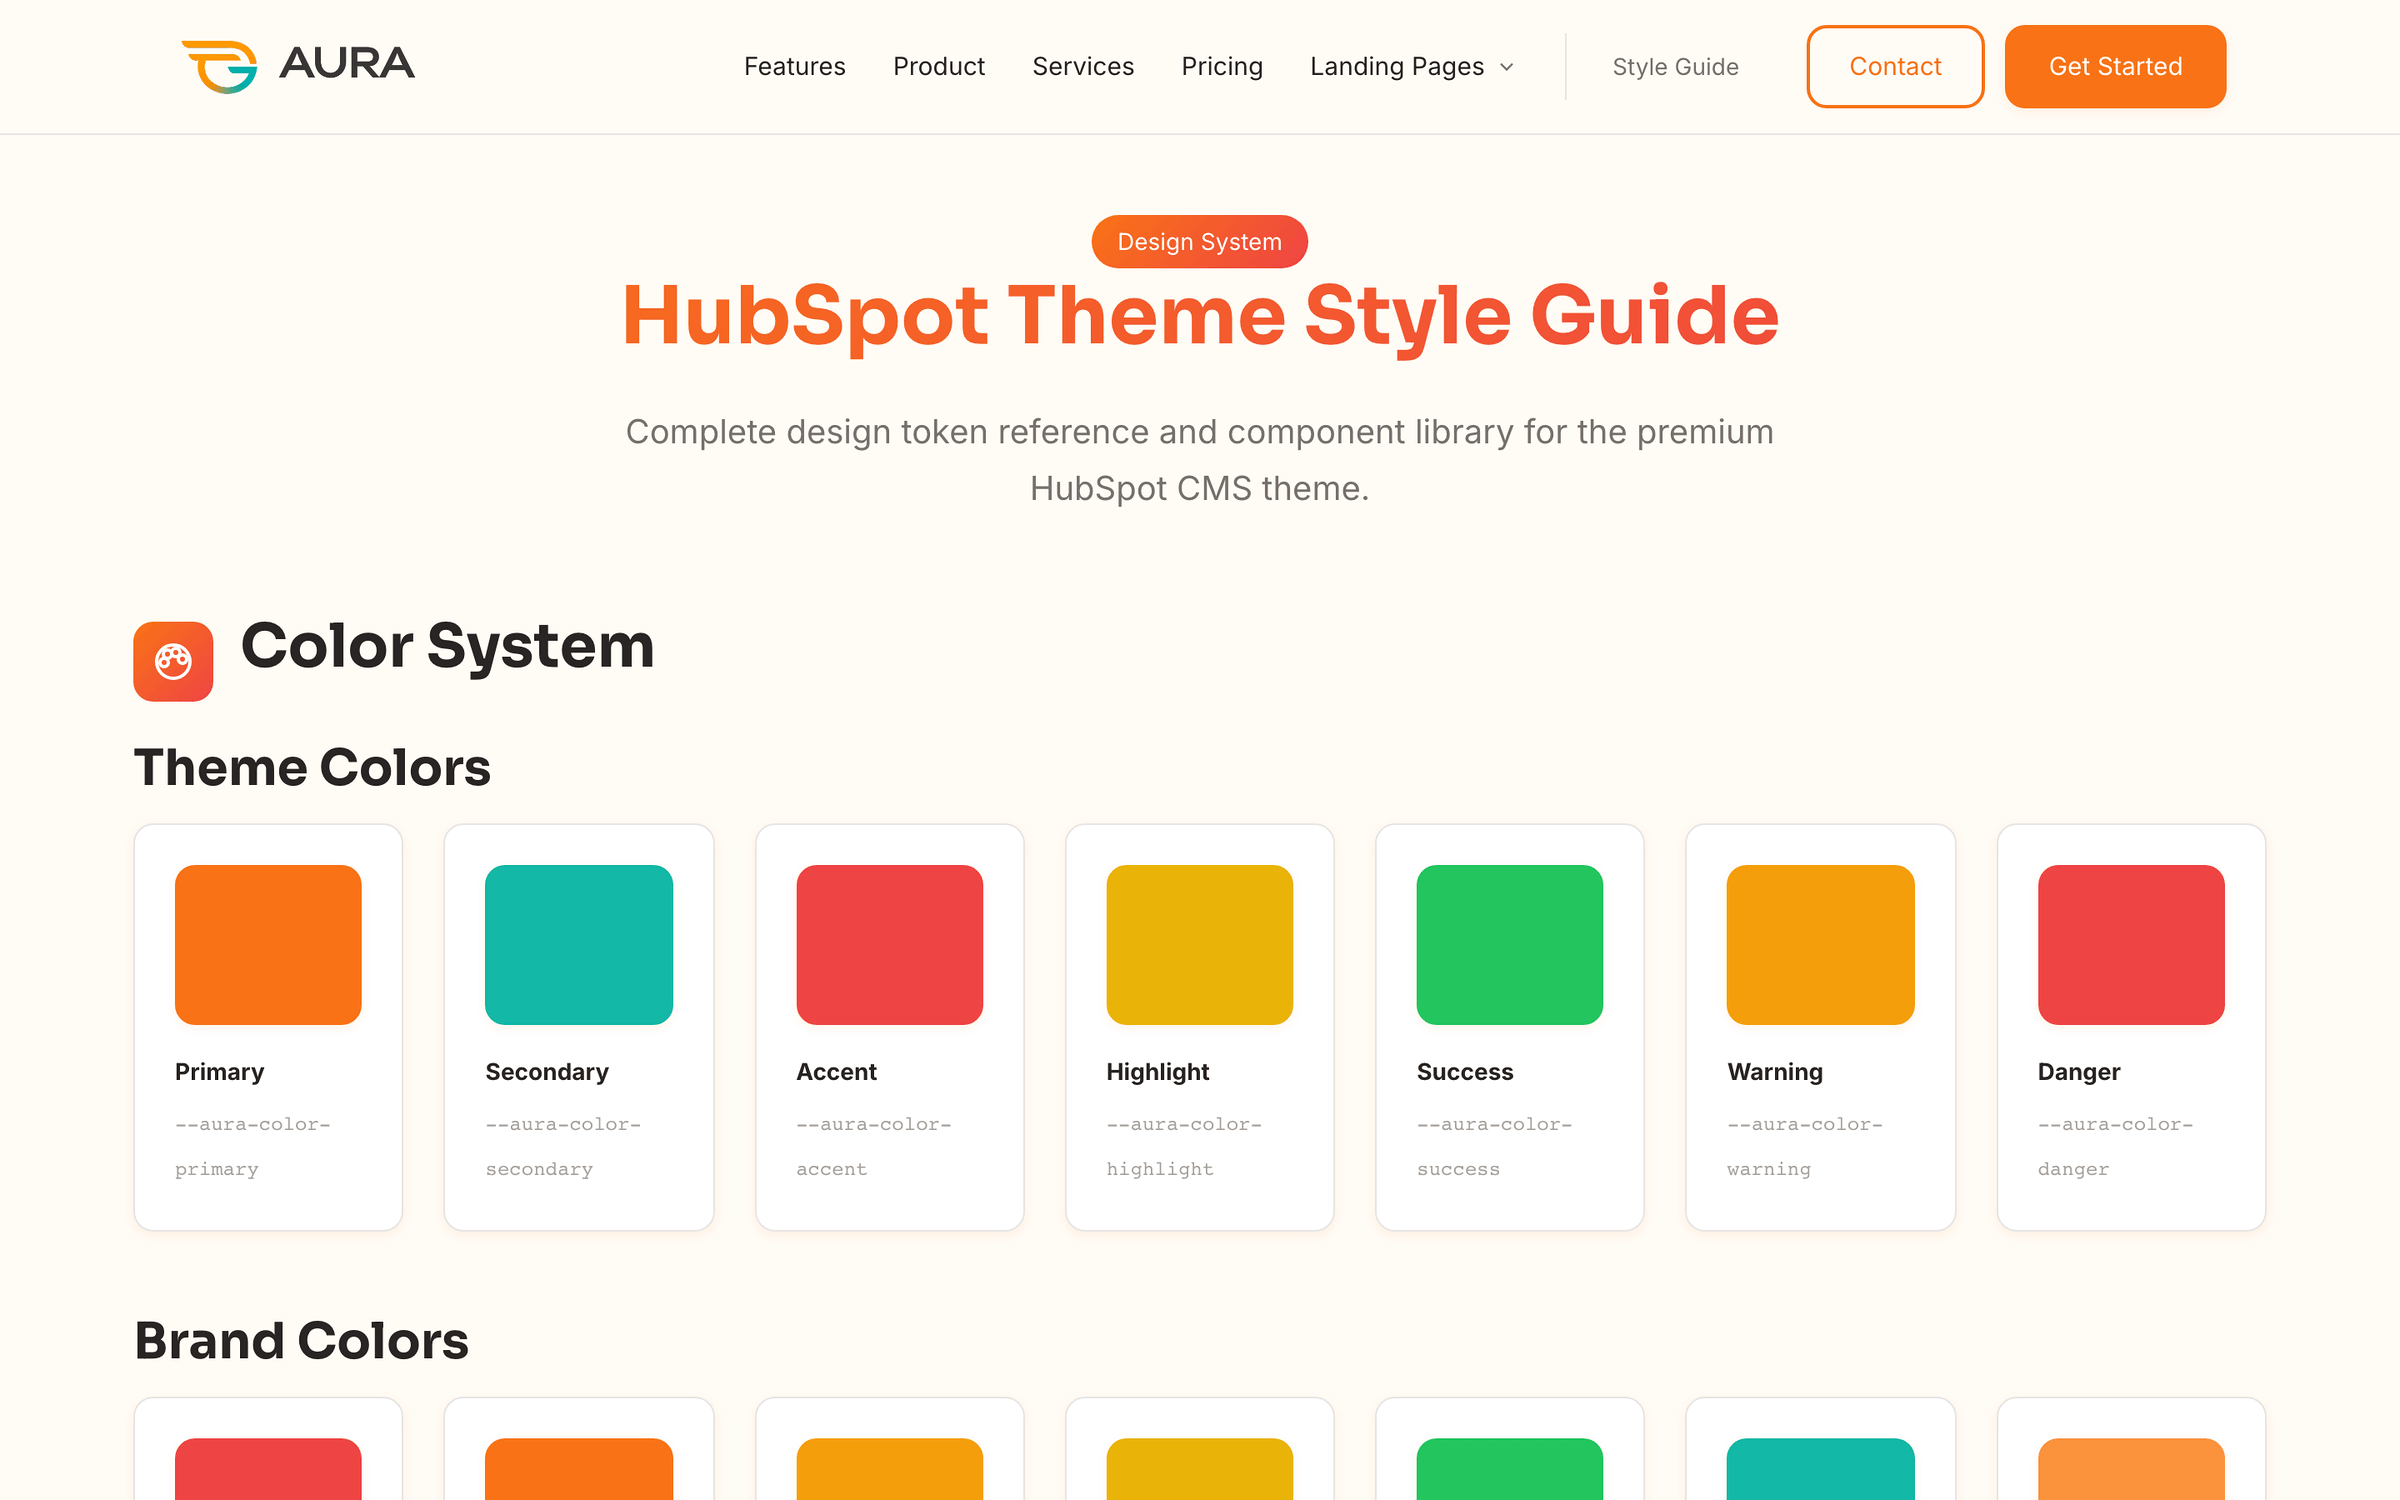Viewport: 2400px width, 1500px height.
Task: Click the first red Brand Colors swatch
Action: point(268,1469)
